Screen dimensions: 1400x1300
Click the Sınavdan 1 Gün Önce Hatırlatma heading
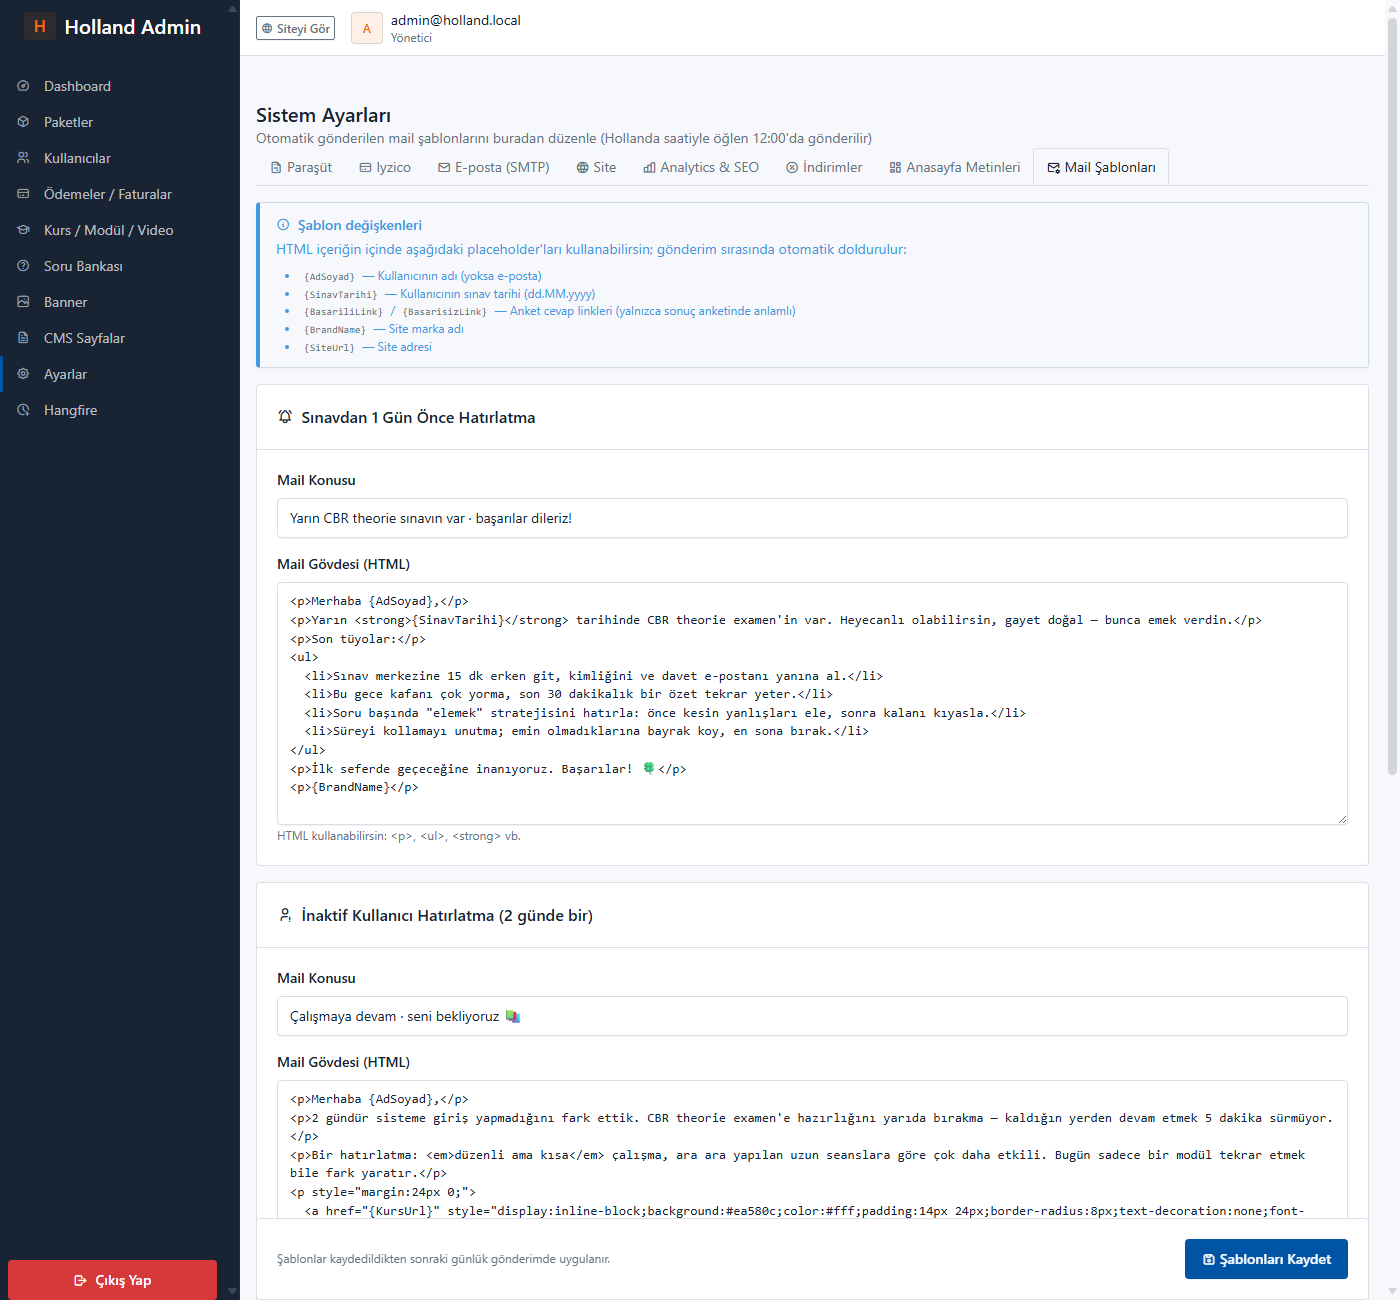pos(418,417)
